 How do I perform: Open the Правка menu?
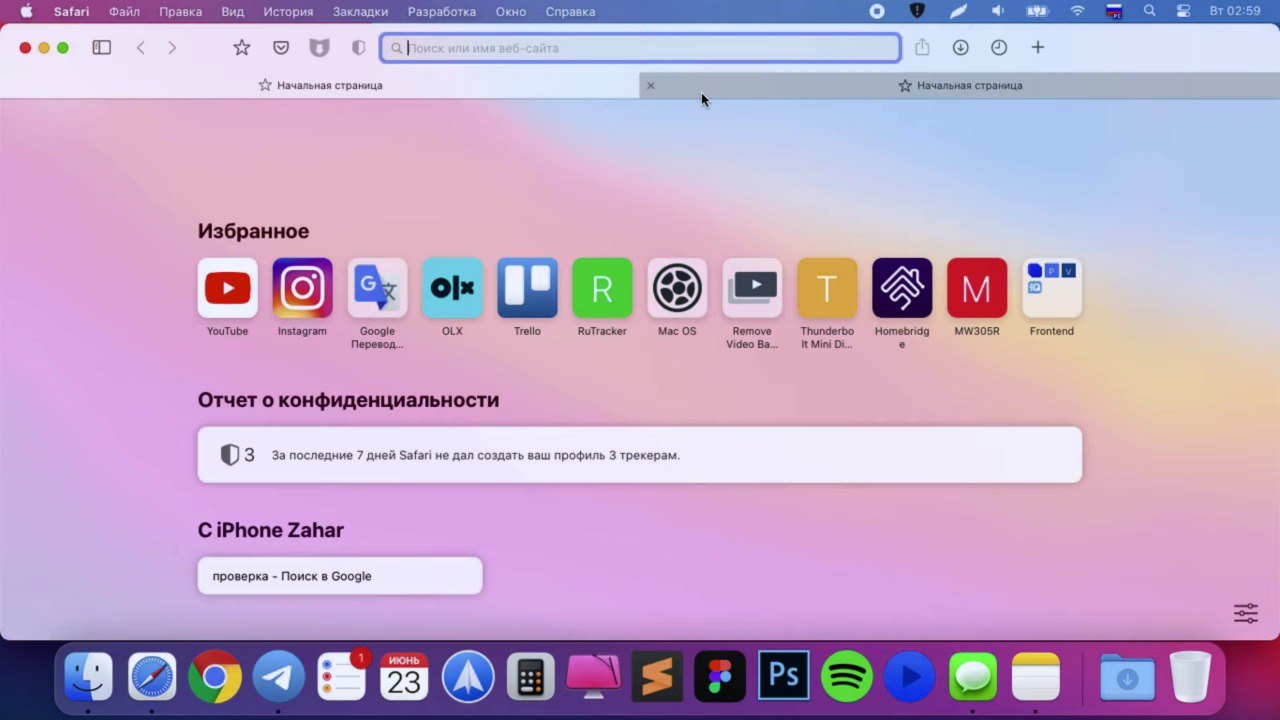tap(180, 12)
